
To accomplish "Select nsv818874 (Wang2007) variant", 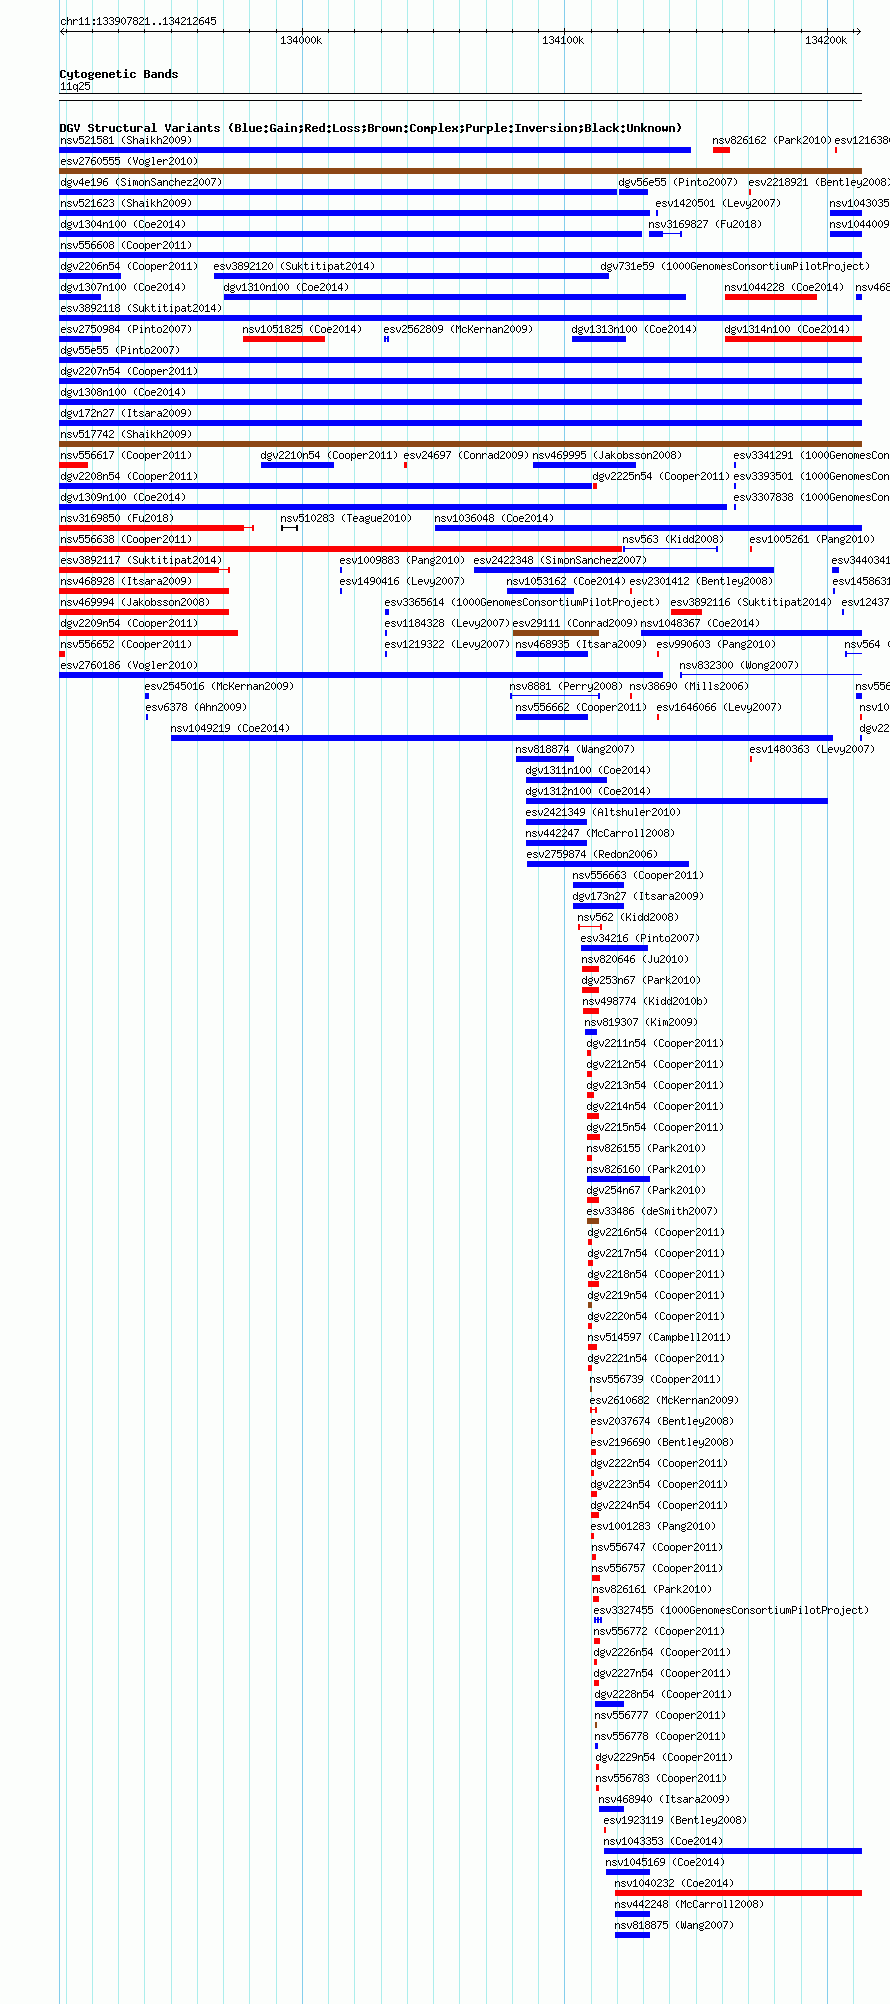I will click(x=575, y=749).
